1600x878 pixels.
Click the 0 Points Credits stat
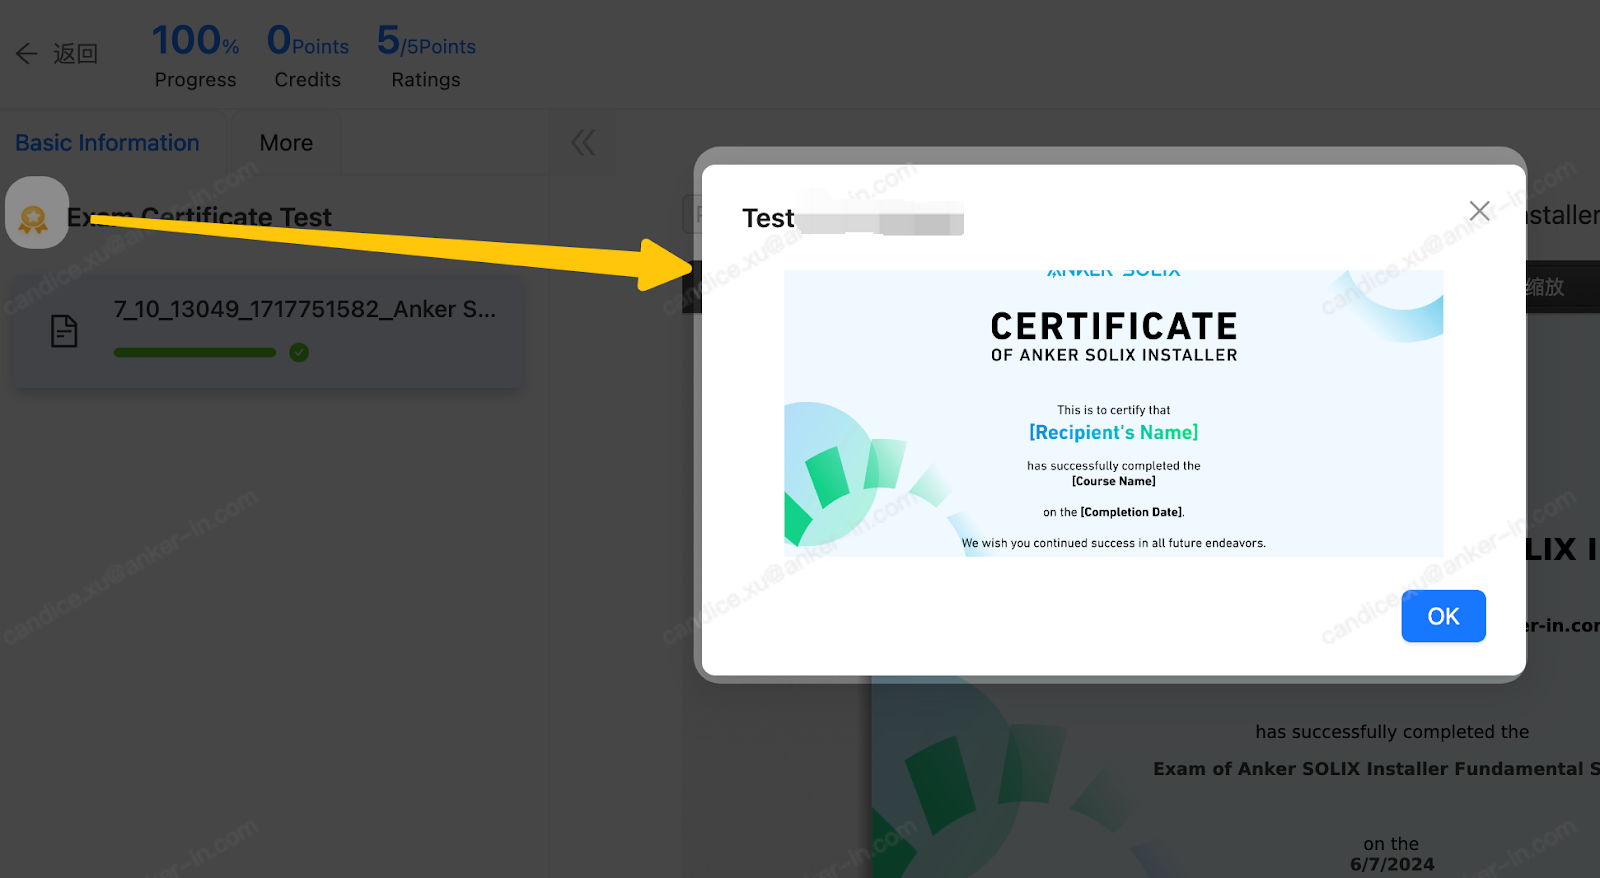308,57
